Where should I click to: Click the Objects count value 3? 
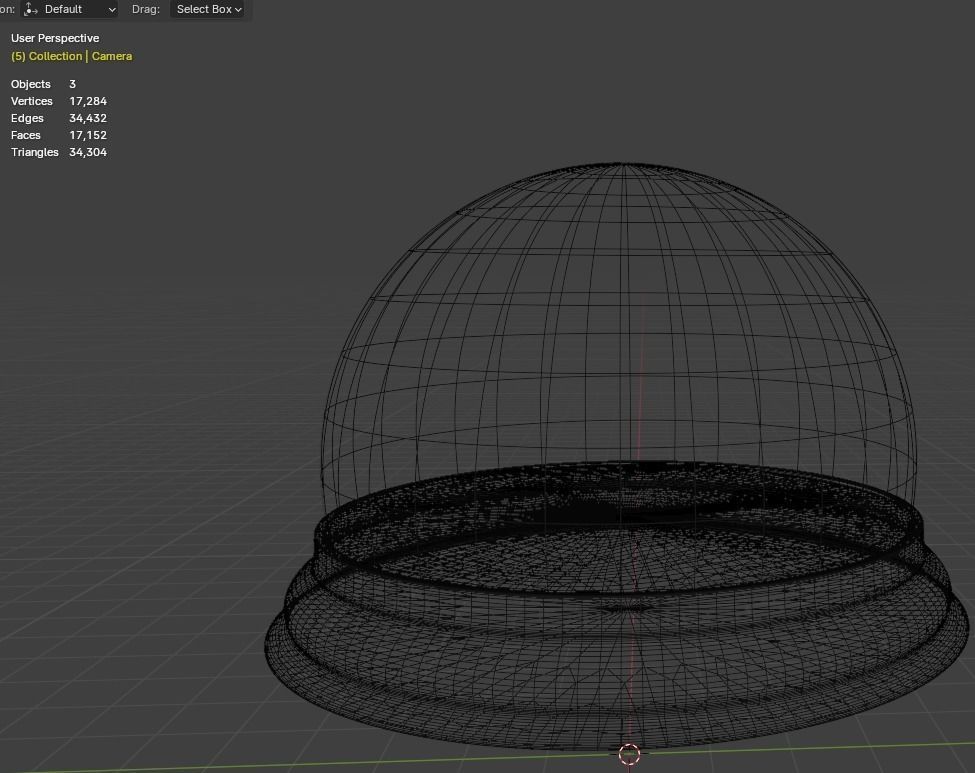(x=72, y=84)
